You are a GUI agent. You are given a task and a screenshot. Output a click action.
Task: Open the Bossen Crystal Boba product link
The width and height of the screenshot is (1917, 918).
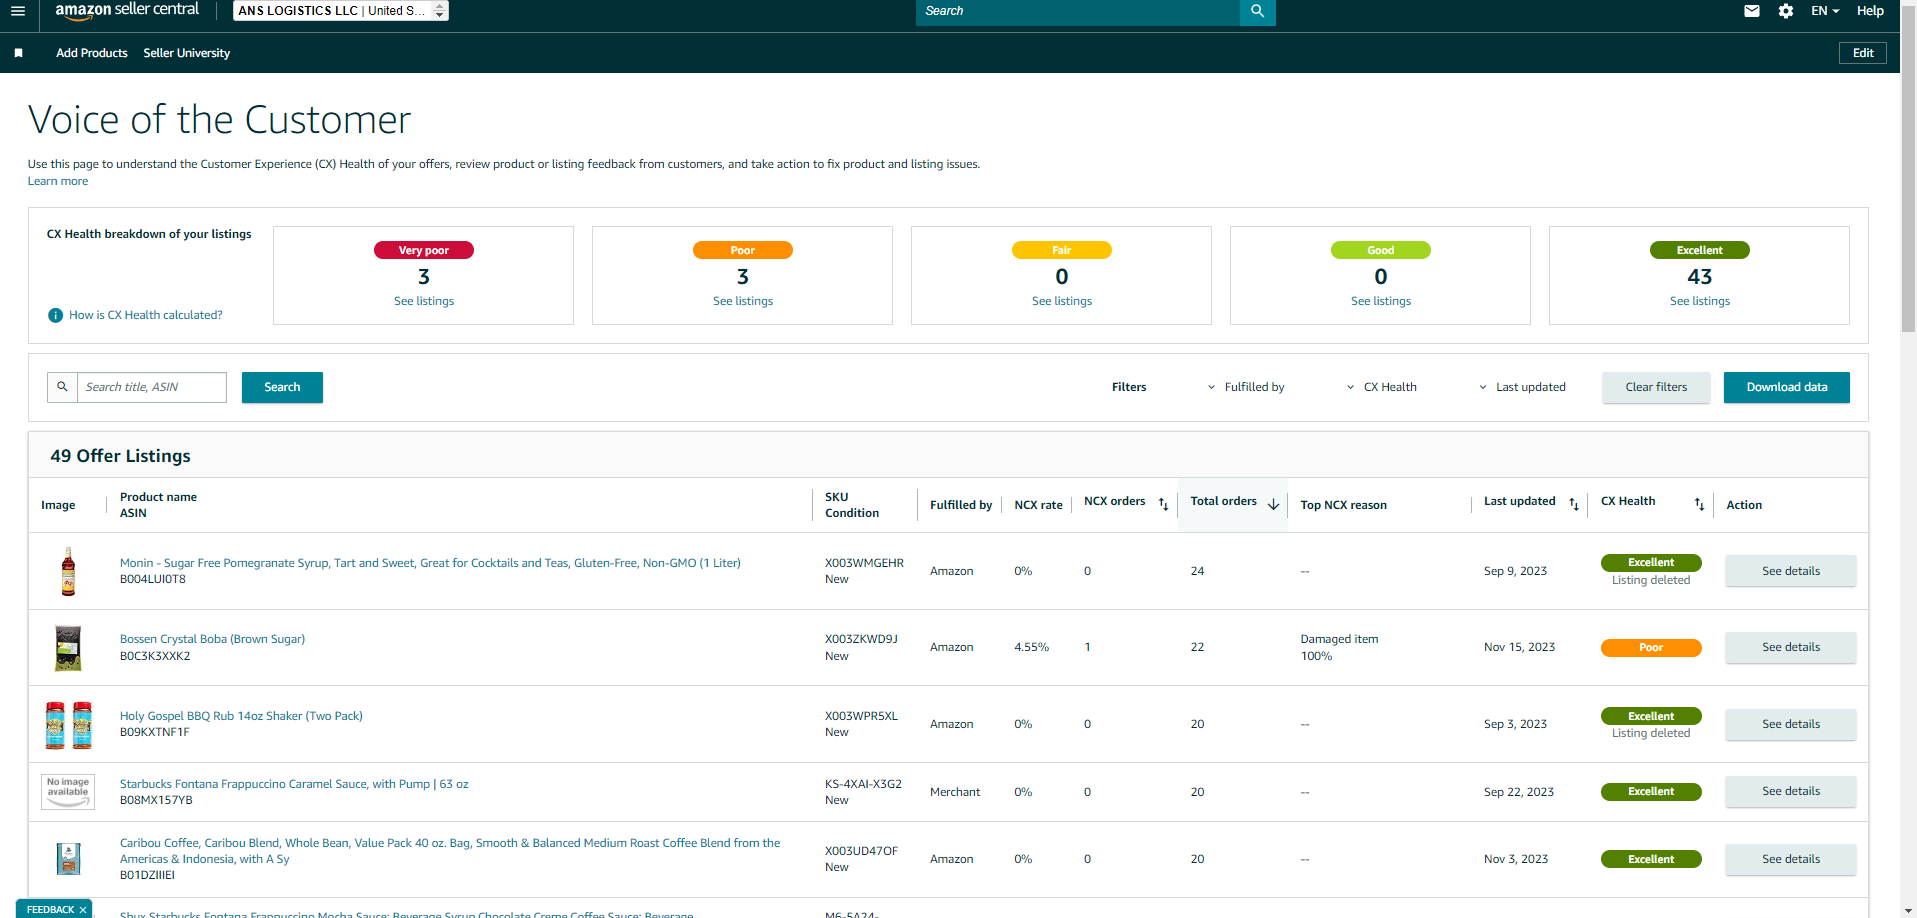[212, 639]
